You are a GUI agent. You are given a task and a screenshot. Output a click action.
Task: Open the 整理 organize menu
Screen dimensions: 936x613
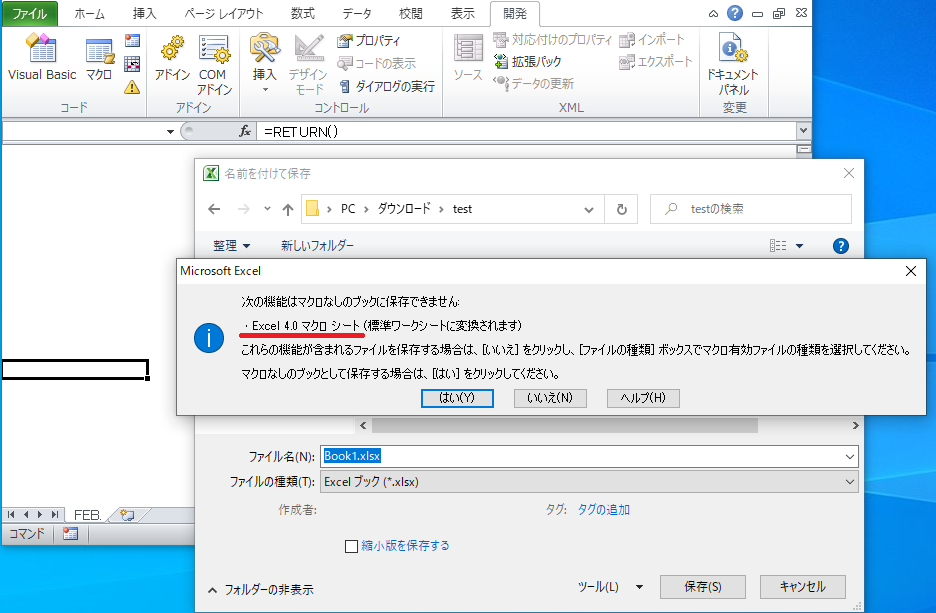point(231,245)
